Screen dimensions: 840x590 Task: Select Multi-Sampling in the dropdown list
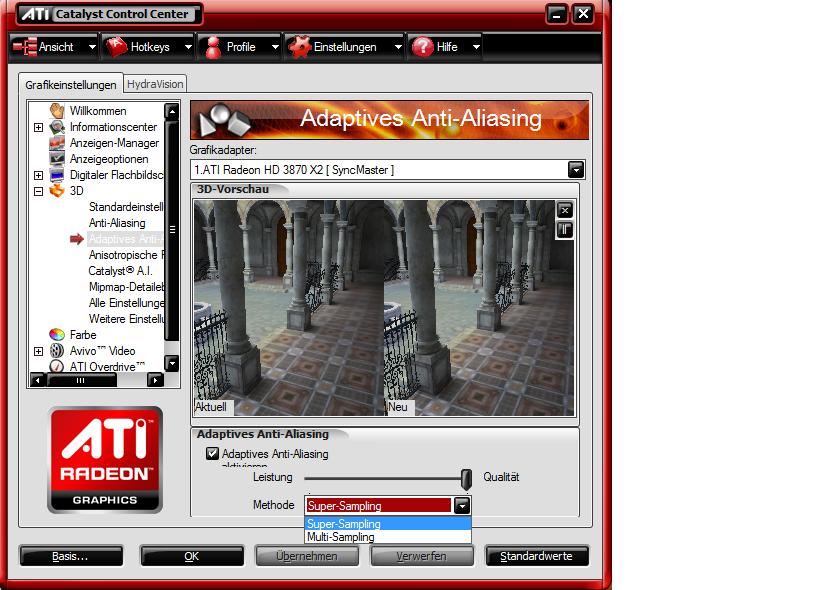tap(388, 536)
